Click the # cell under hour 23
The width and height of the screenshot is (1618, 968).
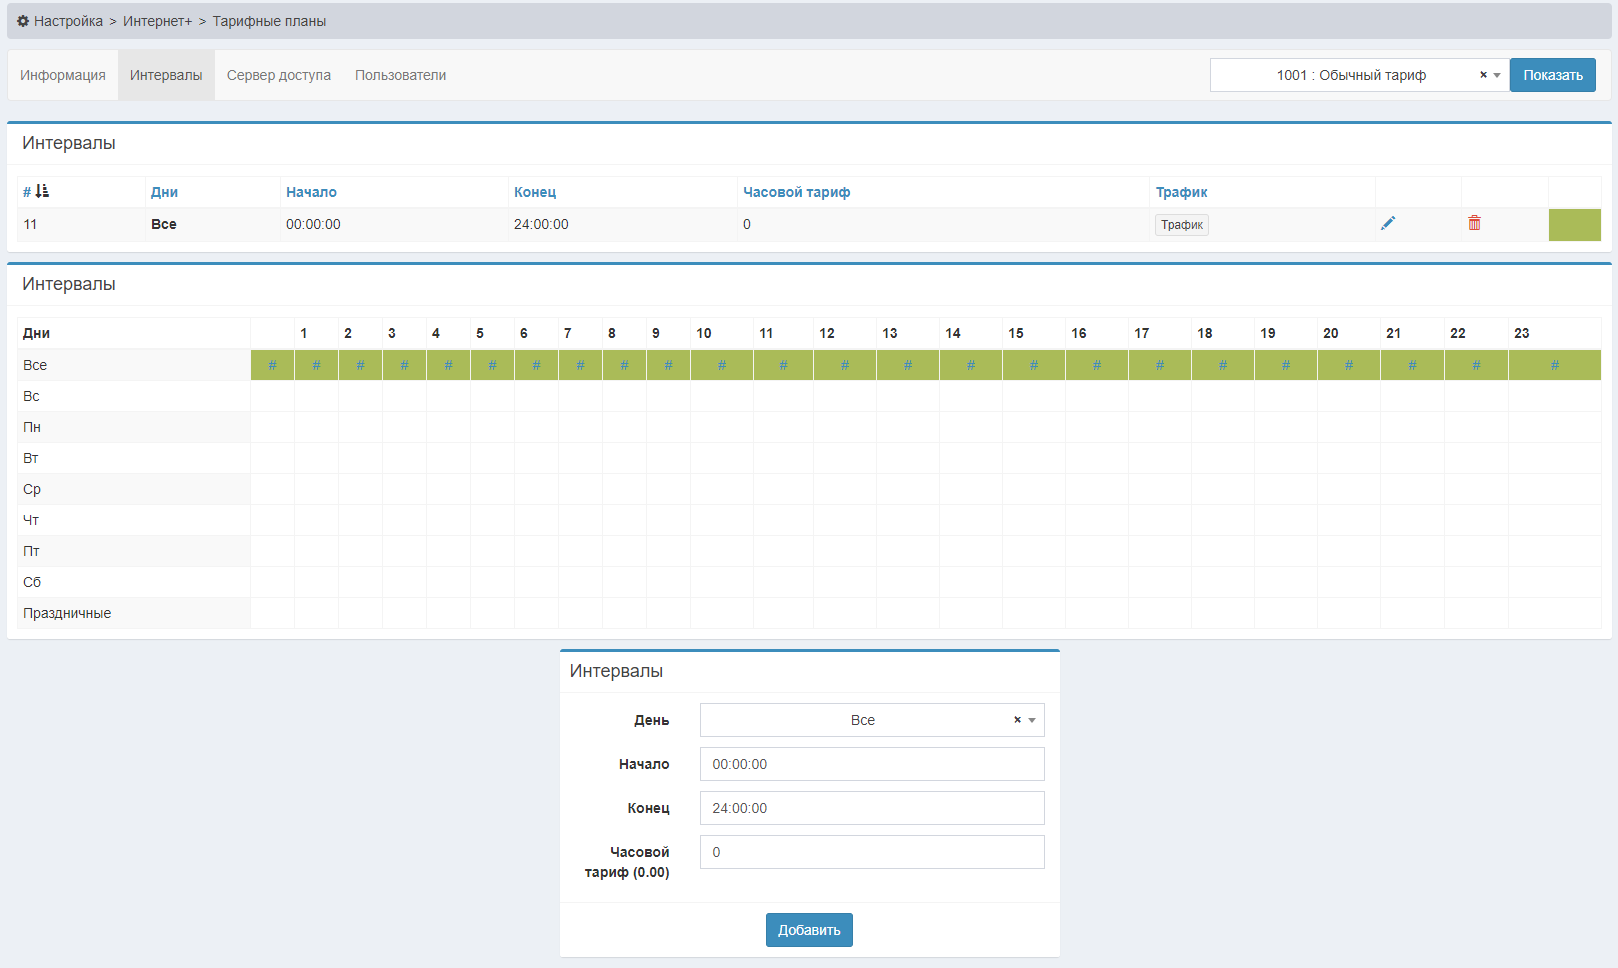1554,365
